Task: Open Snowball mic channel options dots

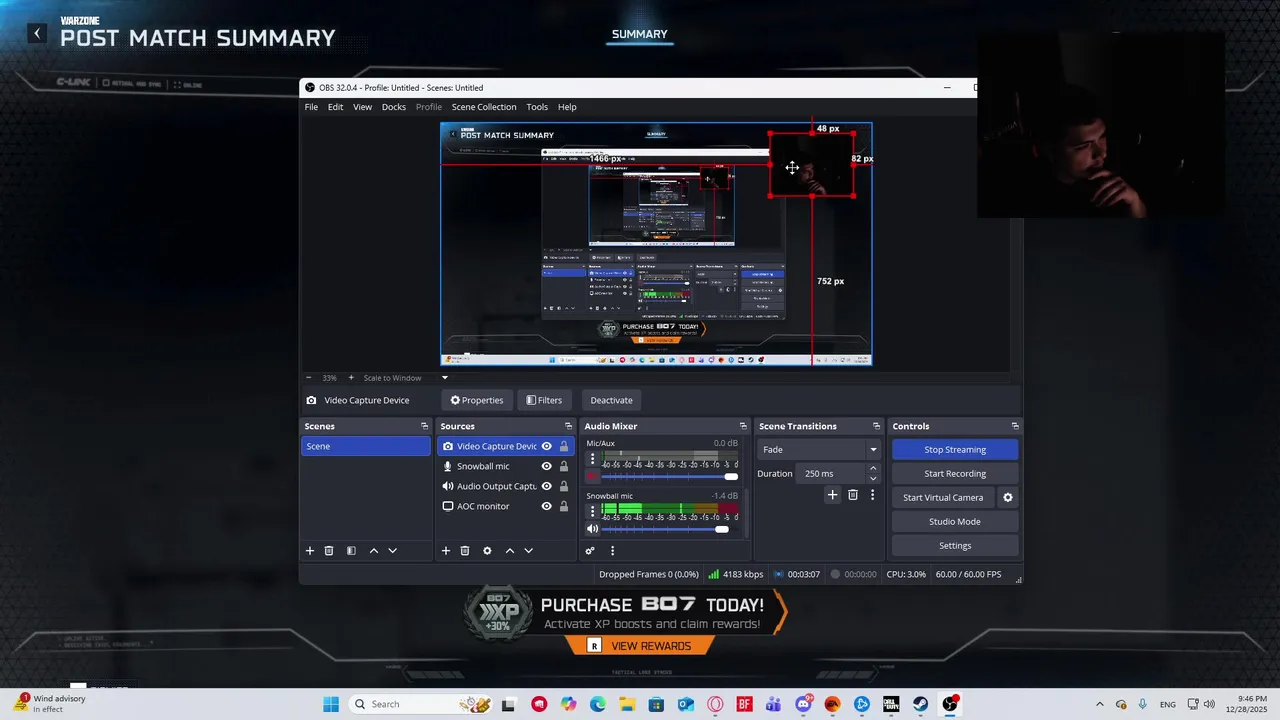Action: tap(592, 512)
